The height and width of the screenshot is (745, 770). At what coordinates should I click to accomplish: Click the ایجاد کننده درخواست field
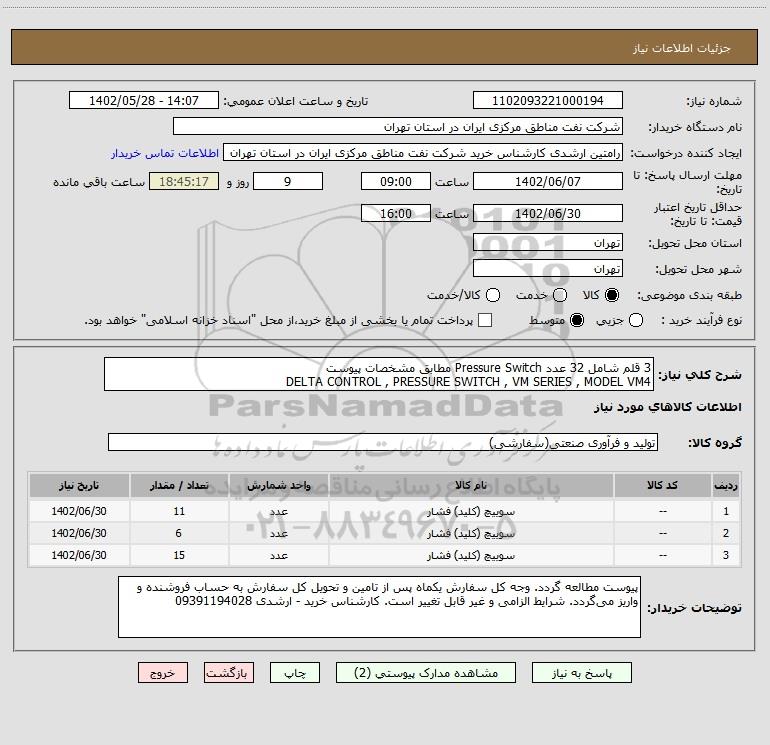pyautogui.click(x=423, y=152)
